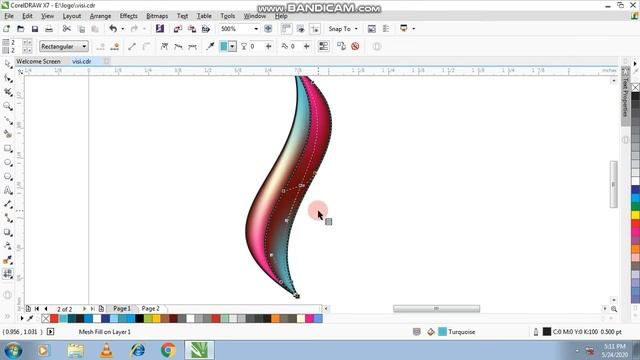Expand the Undo history dropdown arrow
This screenshot has height=360, width=640.
point(122,29)
